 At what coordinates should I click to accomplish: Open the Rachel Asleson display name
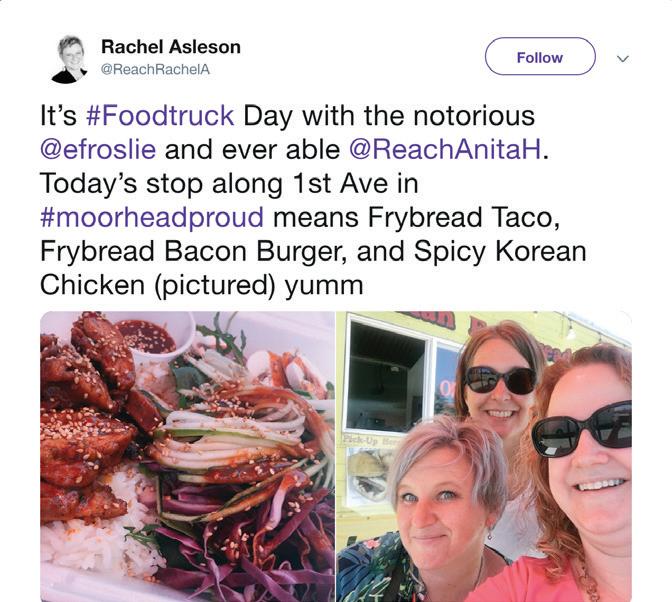coord(171,47)
